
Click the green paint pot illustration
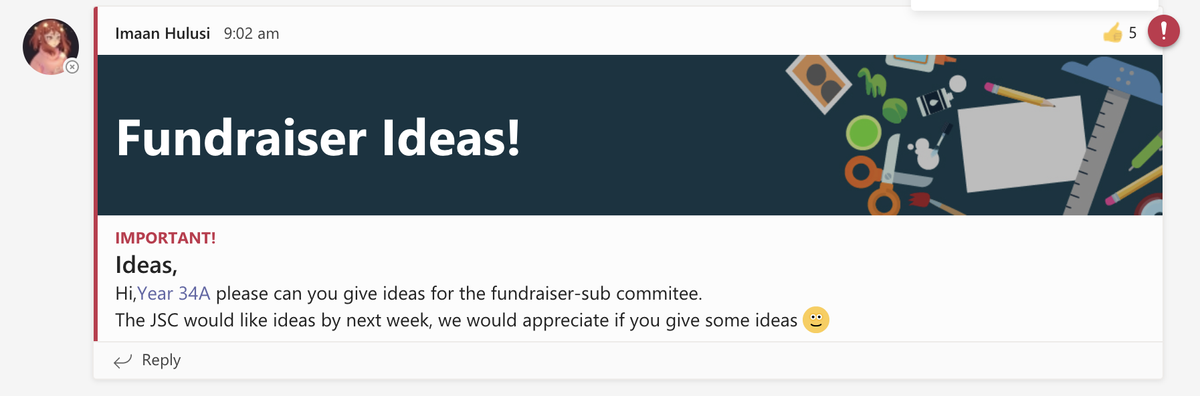coord(861,133)
